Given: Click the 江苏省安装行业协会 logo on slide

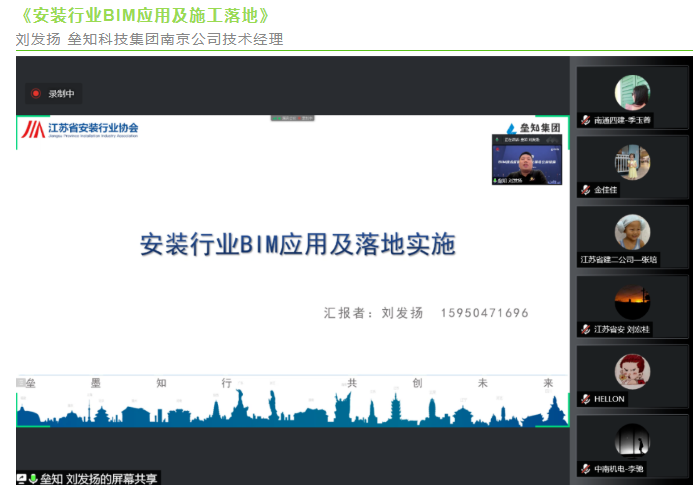Looking at the screenshot, I should click(x=80, y=129).
